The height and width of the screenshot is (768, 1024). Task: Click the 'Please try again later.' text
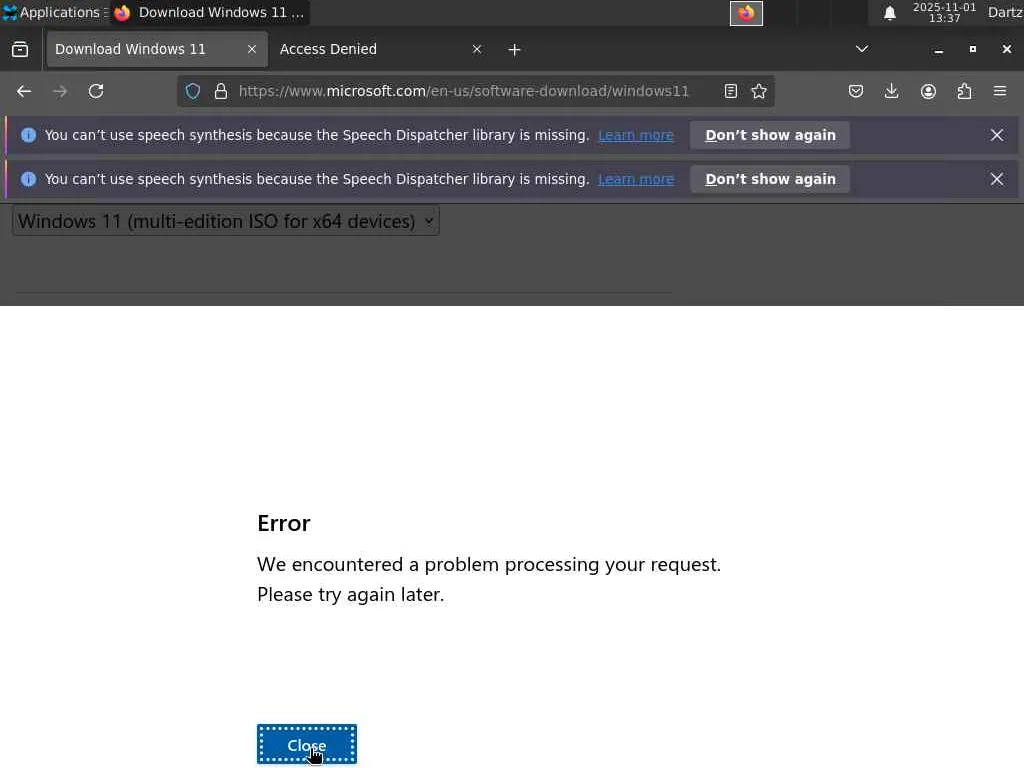point(351,595)
